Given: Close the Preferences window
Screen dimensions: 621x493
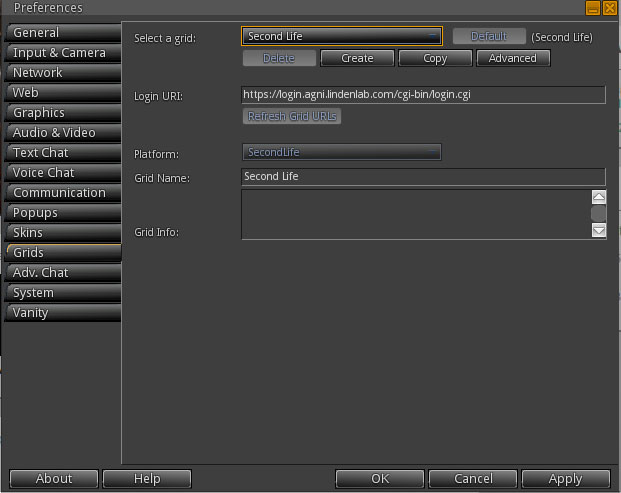Looking at the screenshot, I should point(610,8).
